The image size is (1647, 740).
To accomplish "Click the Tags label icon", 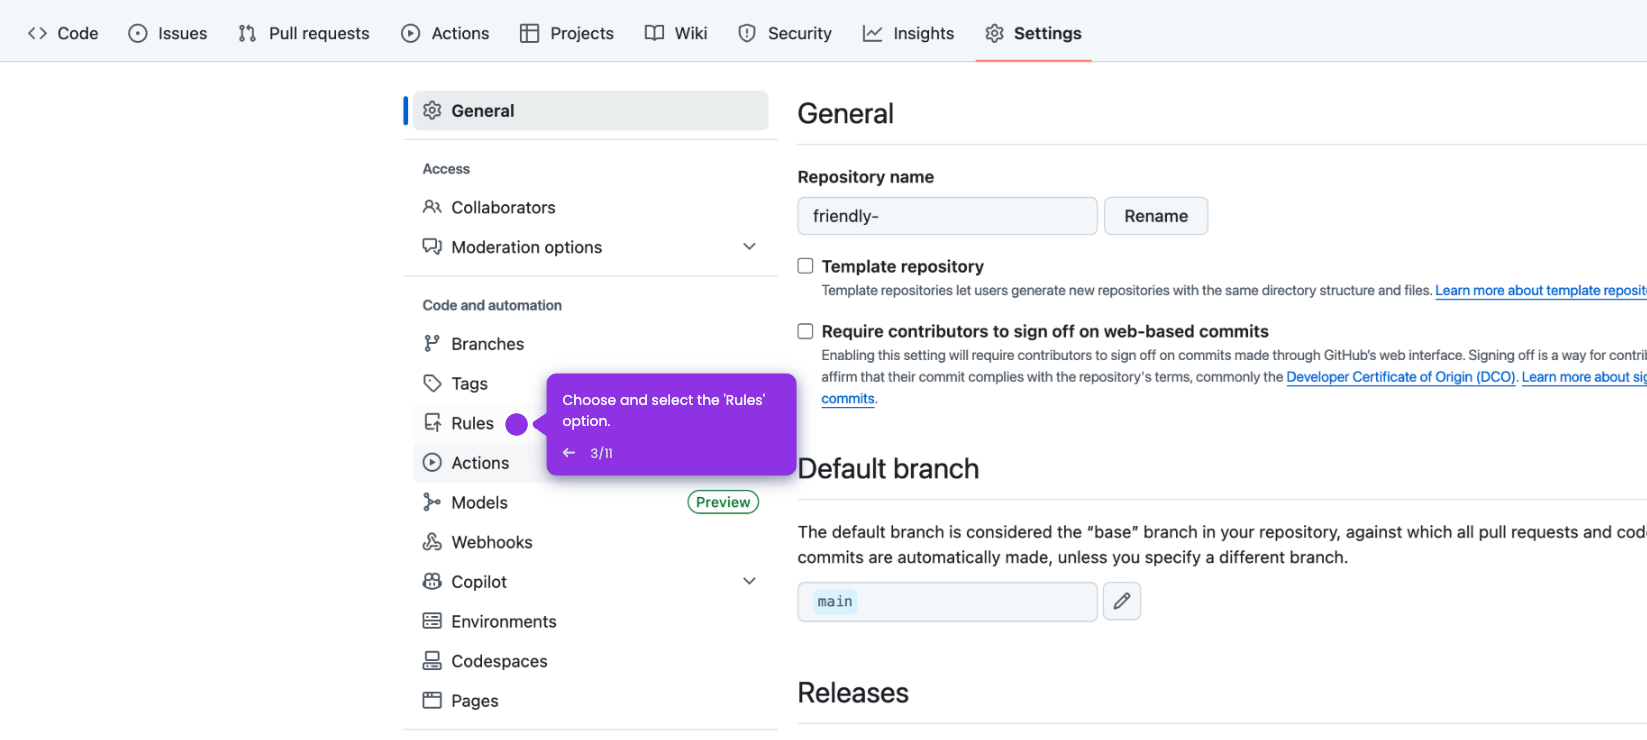I will [x=432, y=383].
